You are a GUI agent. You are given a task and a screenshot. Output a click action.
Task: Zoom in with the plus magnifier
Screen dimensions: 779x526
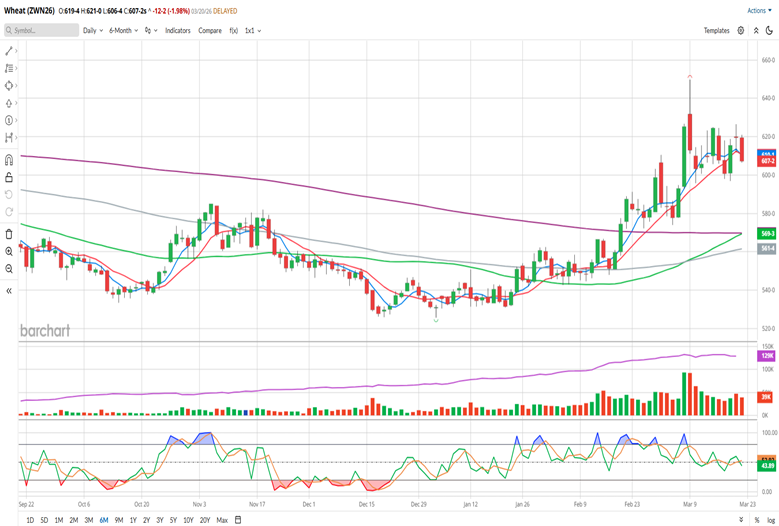point(9,251)
